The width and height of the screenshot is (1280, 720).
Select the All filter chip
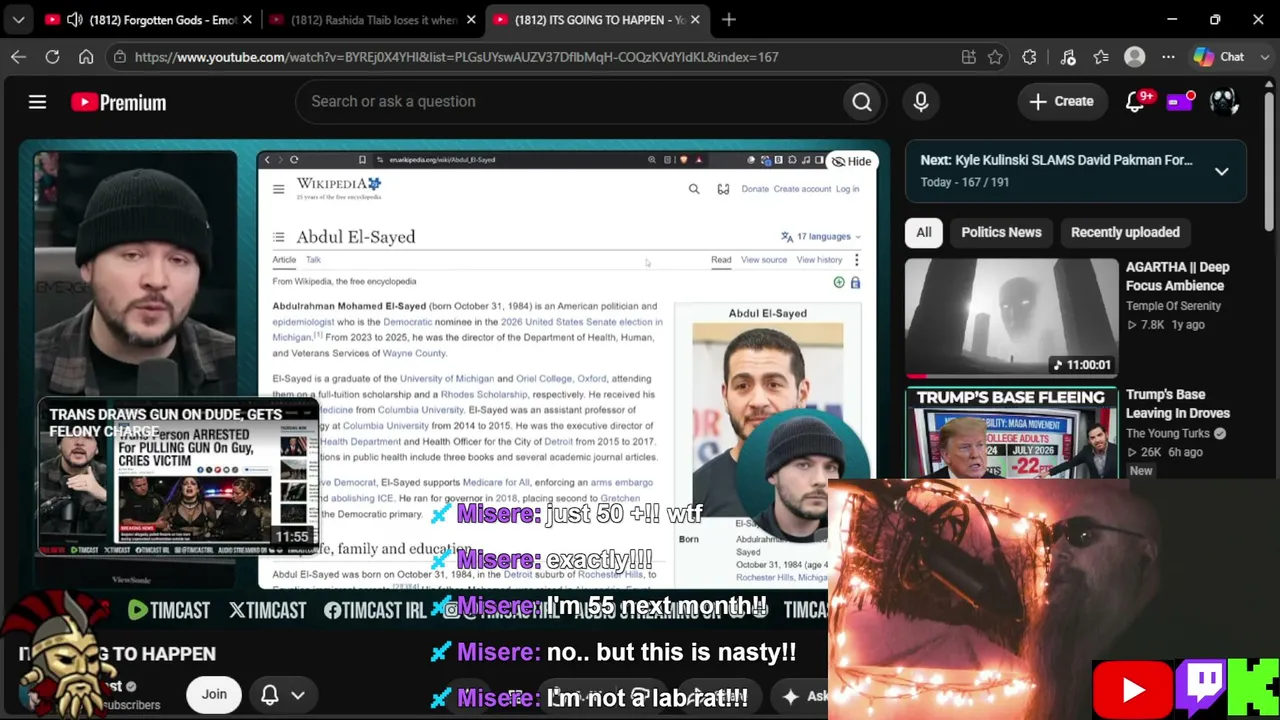pyautogui.click(x=924, y=232)
